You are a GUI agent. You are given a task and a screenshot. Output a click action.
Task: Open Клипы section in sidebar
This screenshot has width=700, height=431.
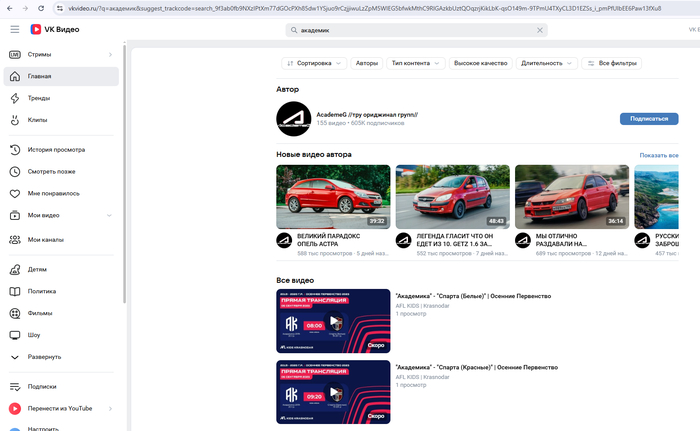(37, 120)
